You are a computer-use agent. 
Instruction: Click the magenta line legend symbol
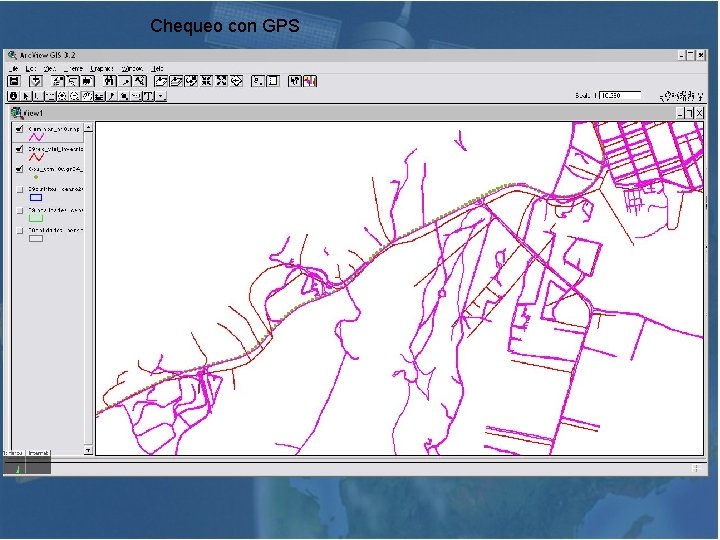[x=36, y=137]
